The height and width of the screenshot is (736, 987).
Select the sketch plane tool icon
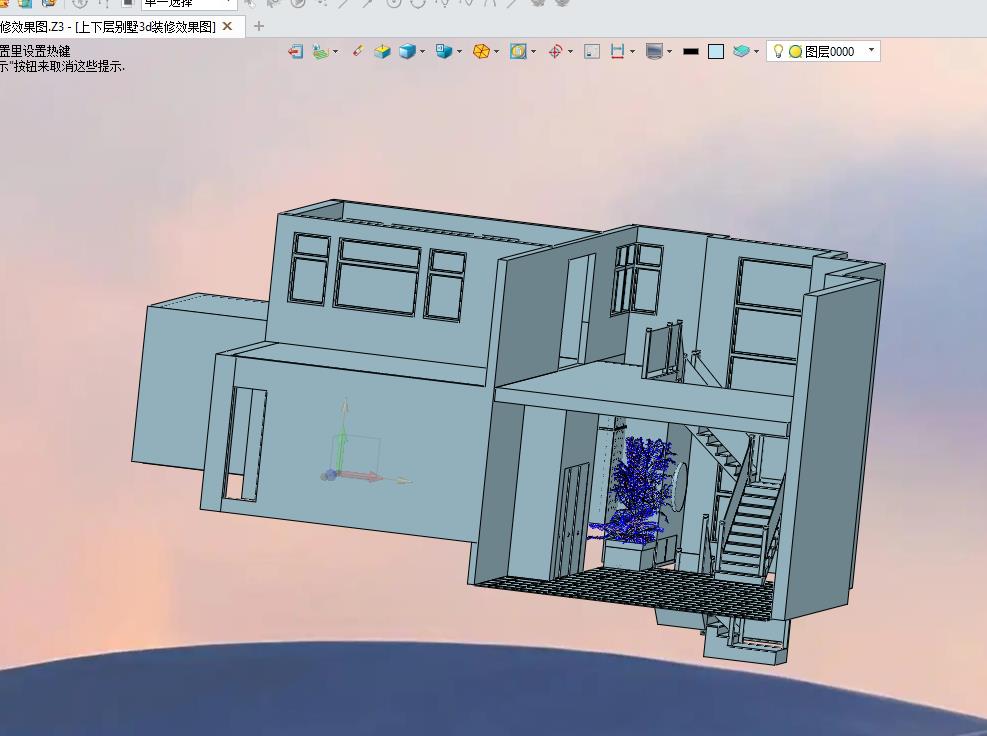[320, 52]
